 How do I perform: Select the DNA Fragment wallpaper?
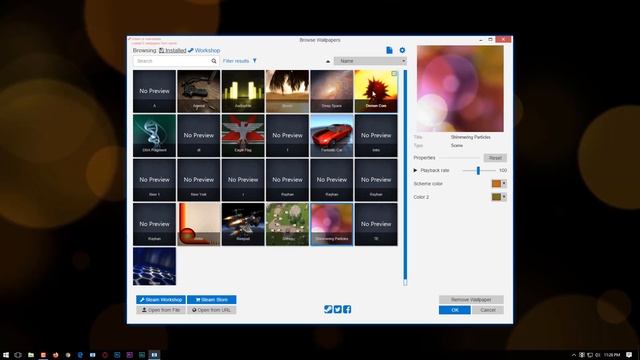154,136
